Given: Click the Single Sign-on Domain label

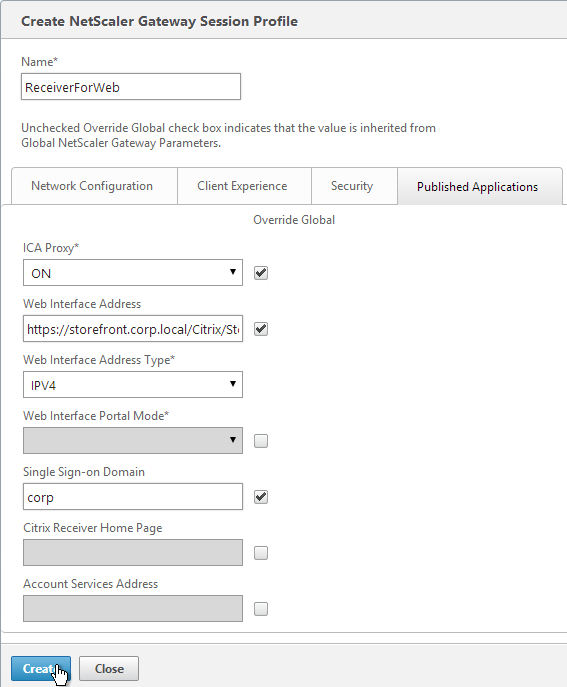Looking at the screenshot, I should pos(84,472).
